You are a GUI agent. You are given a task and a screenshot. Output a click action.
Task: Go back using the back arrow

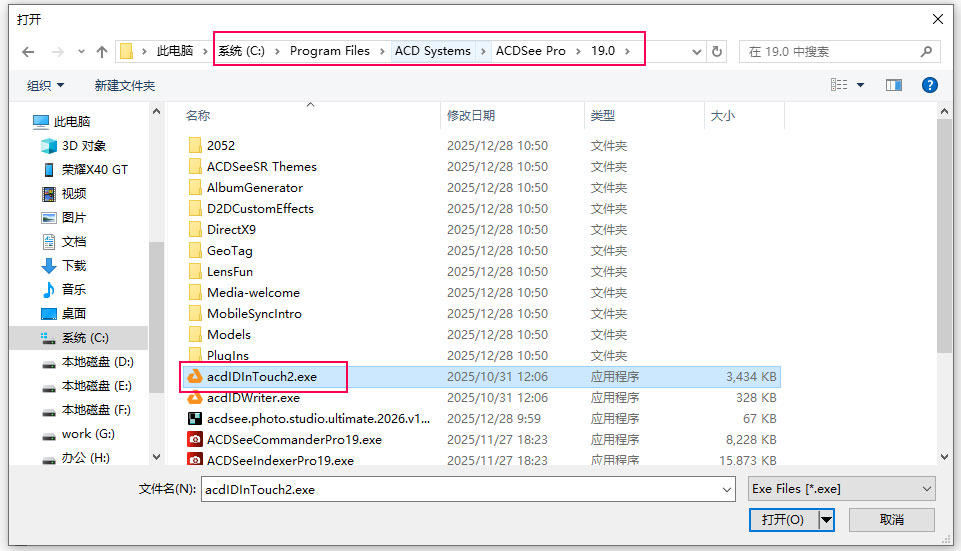[28, 52]
